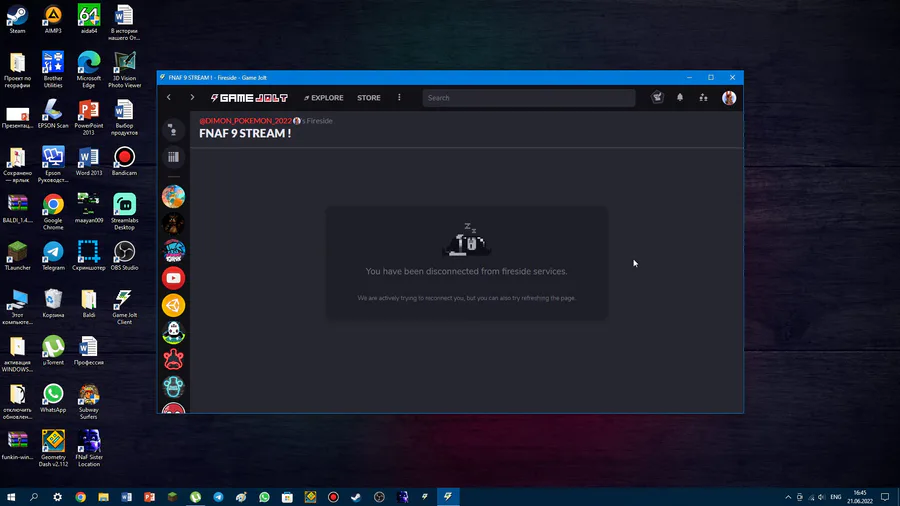Open the colorful orange-blue community in sidebar

pos(173,197)
